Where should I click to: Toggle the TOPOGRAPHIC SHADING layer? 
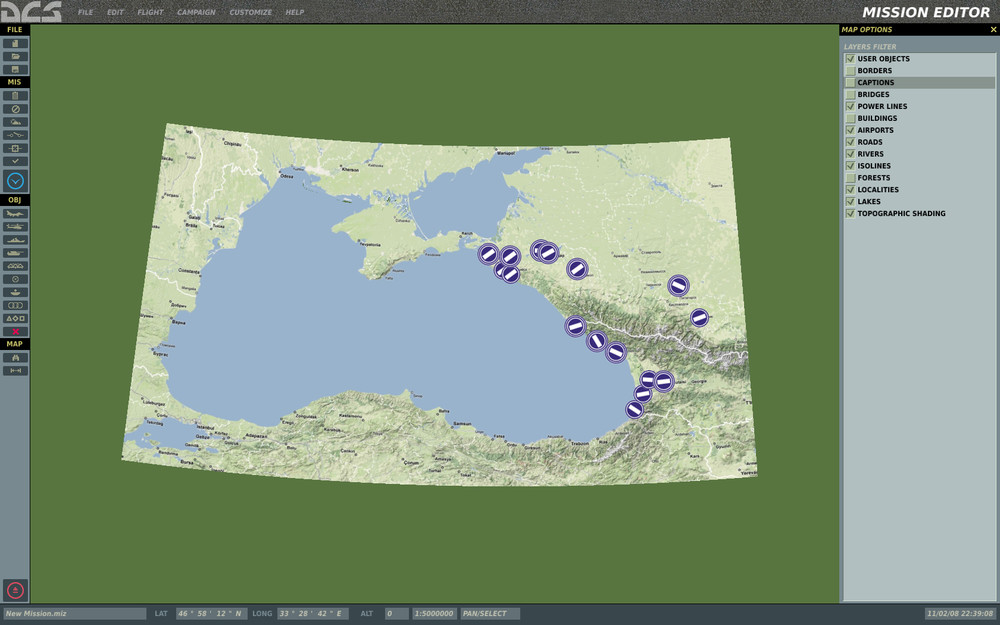click(850, 213)
